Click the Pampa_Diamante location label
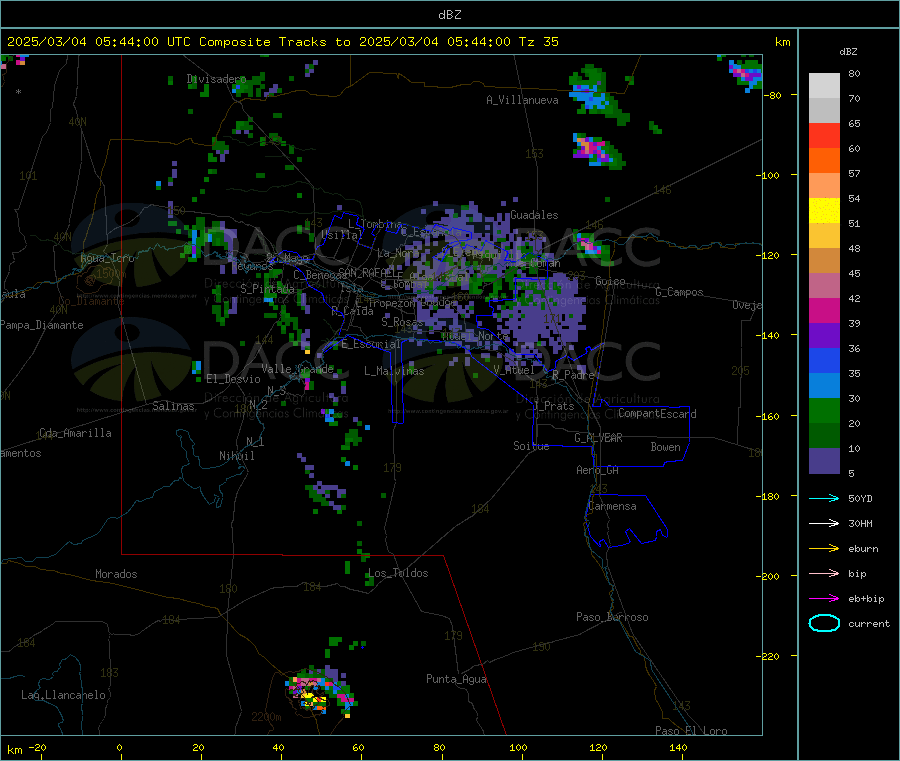The height and width of the screenshot is (761, 900). point(42,325)
